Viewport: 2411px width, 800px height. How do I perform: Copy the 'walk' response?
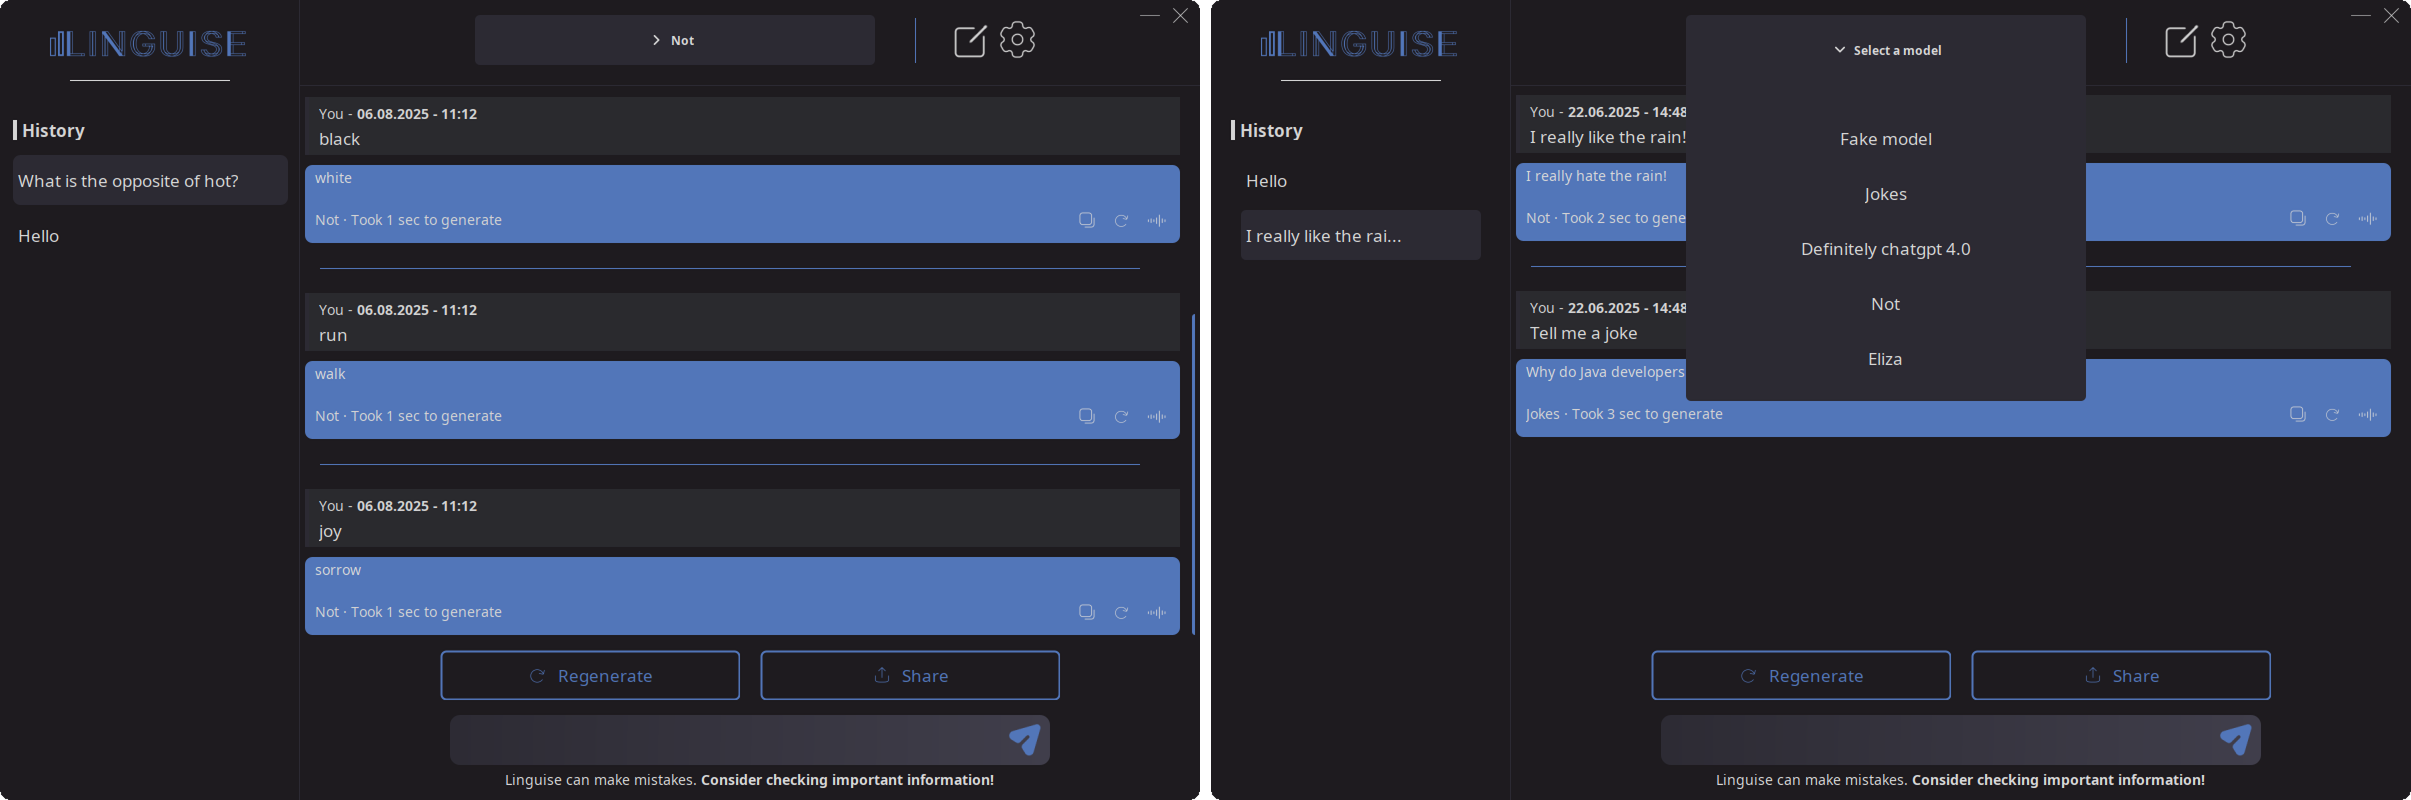pos(1086,416)
